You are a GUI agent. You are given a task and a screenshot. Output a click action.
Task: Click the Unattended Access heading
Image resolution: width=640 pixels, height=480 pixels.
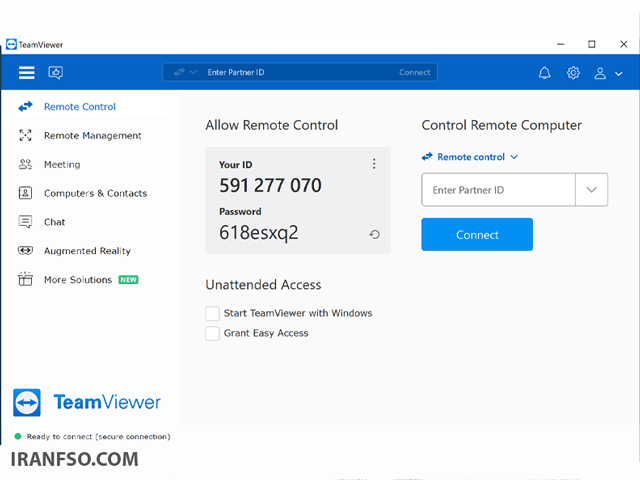263,284
